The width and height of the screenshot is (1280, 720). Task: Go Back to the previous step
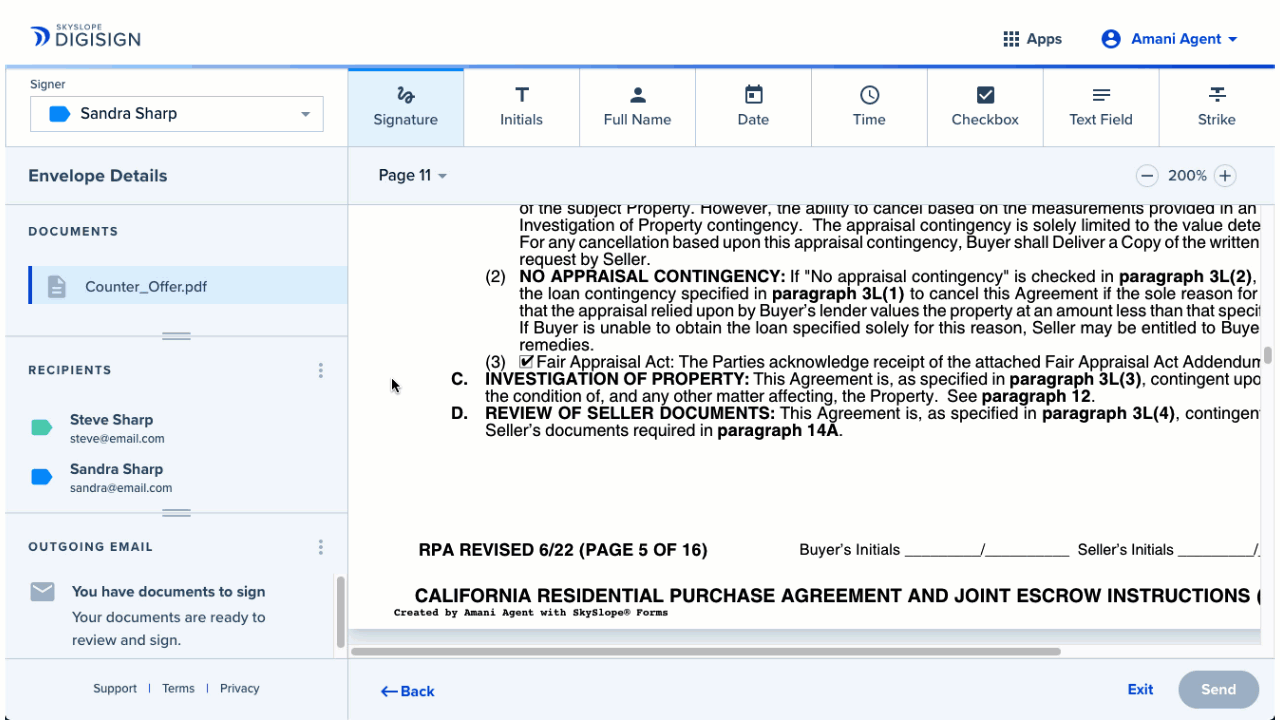[407, 691]
